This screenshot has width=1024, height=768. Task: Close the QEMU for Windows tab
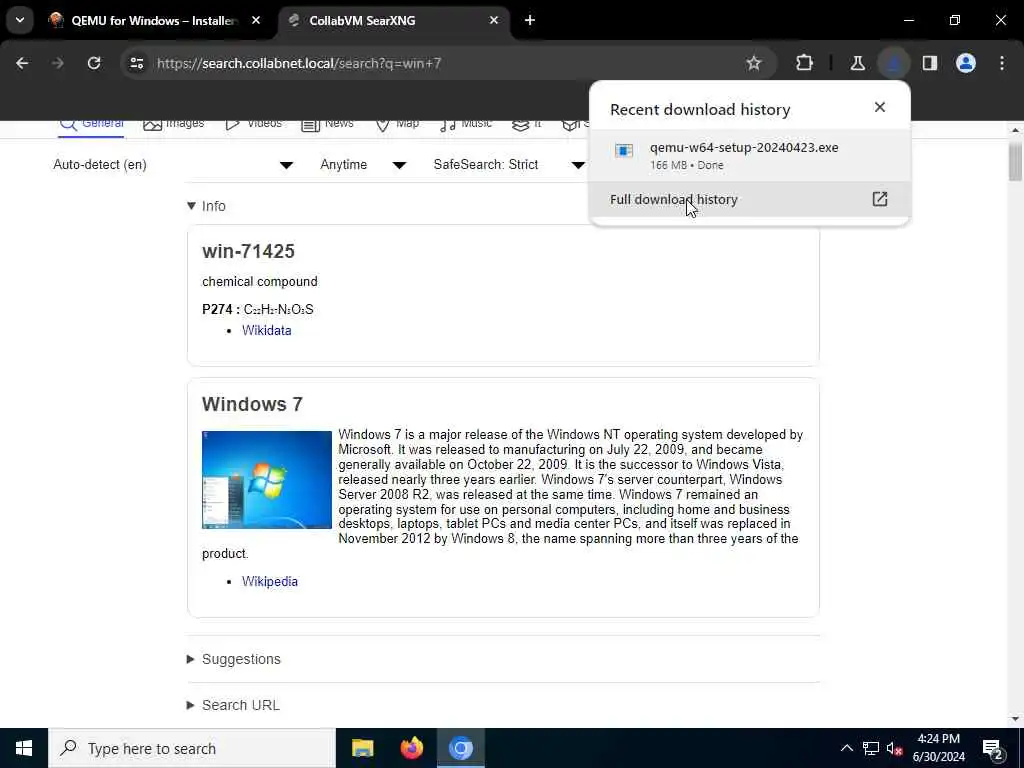[x=256, y=21]
